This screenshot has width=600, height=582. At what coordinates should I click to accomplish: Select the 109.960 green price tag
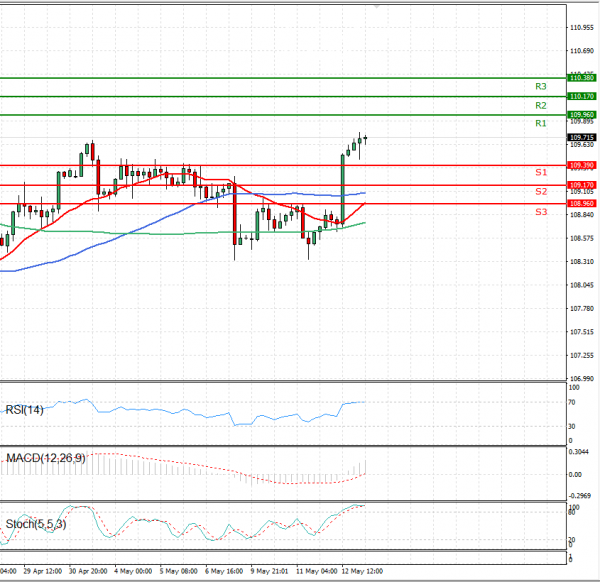tap(581, 114)
